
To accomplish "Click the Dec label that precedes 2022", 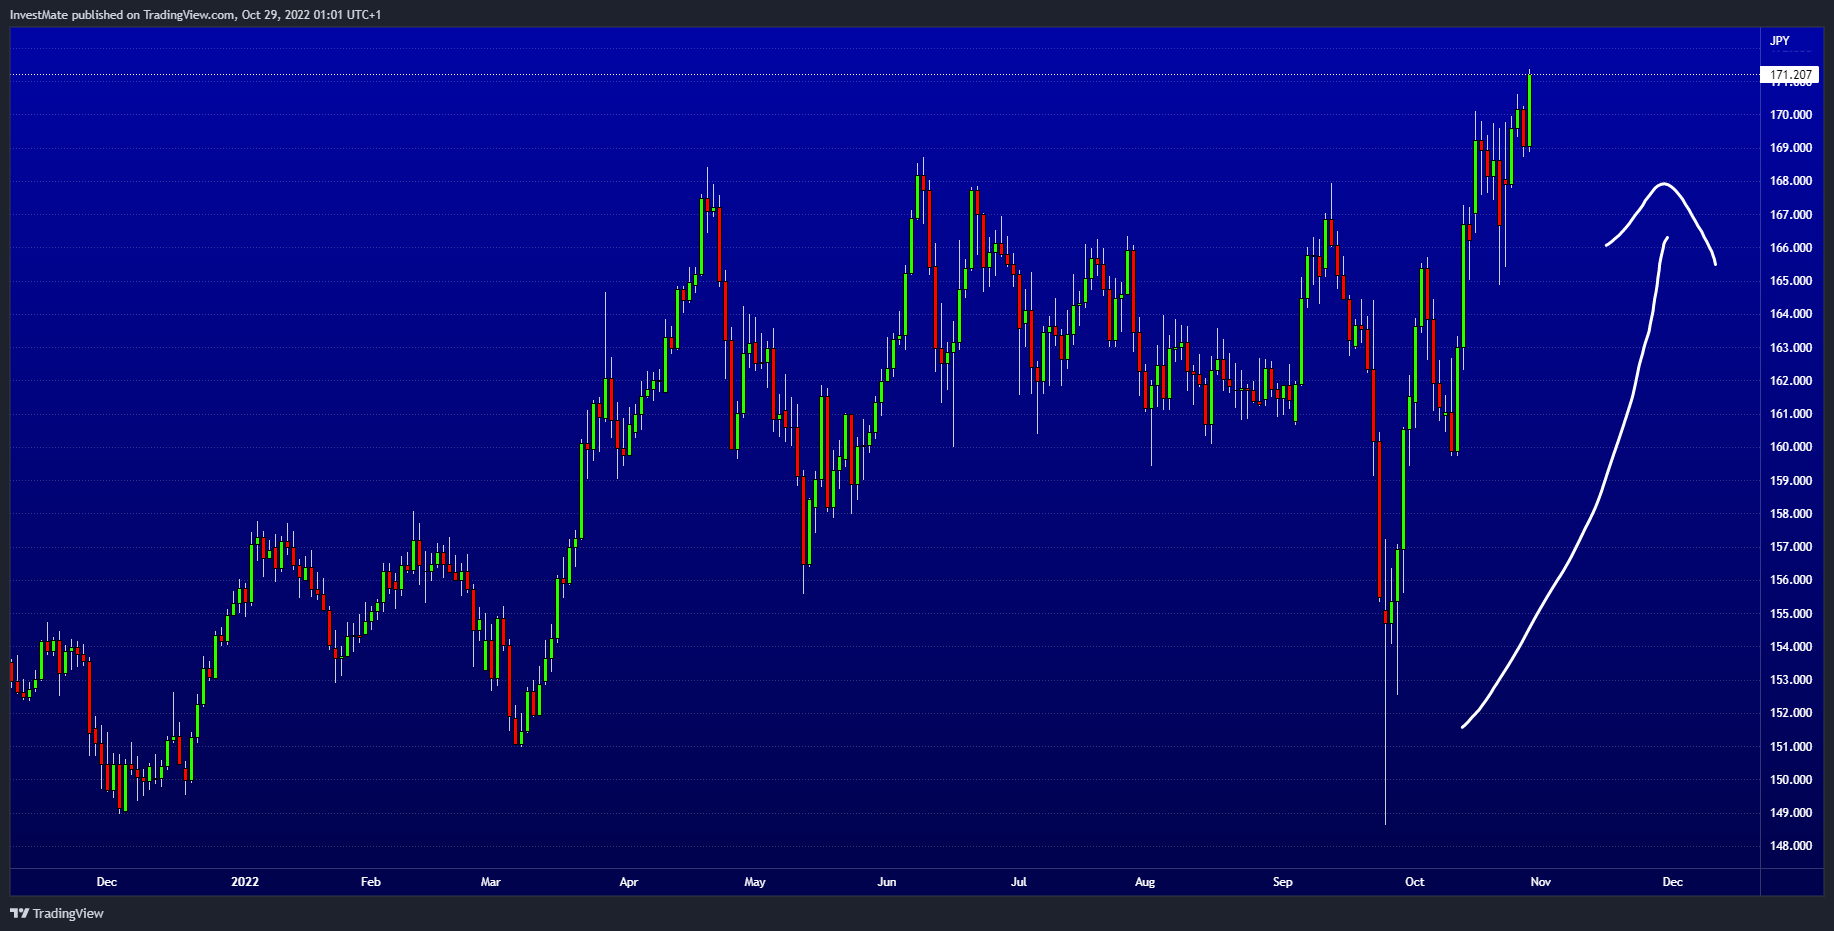I will click(x=107, y=882).
